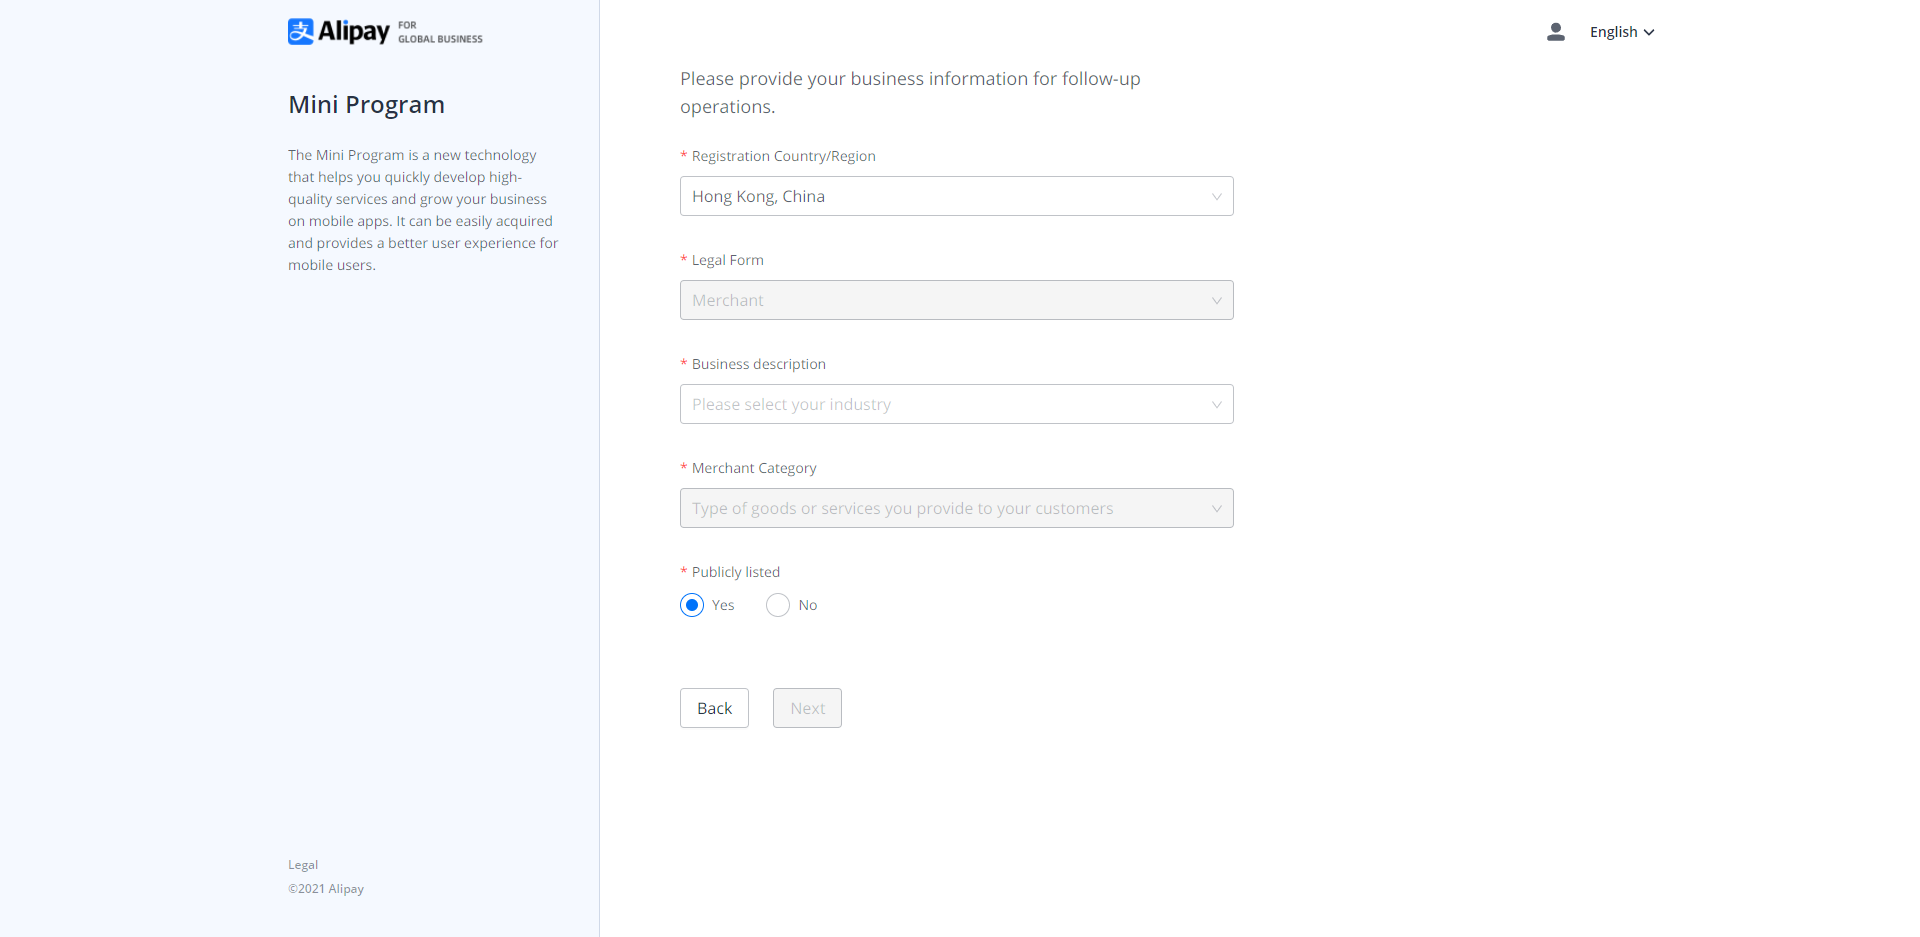Click the Next button
The image size is (1920, 937).
[807, 708]
